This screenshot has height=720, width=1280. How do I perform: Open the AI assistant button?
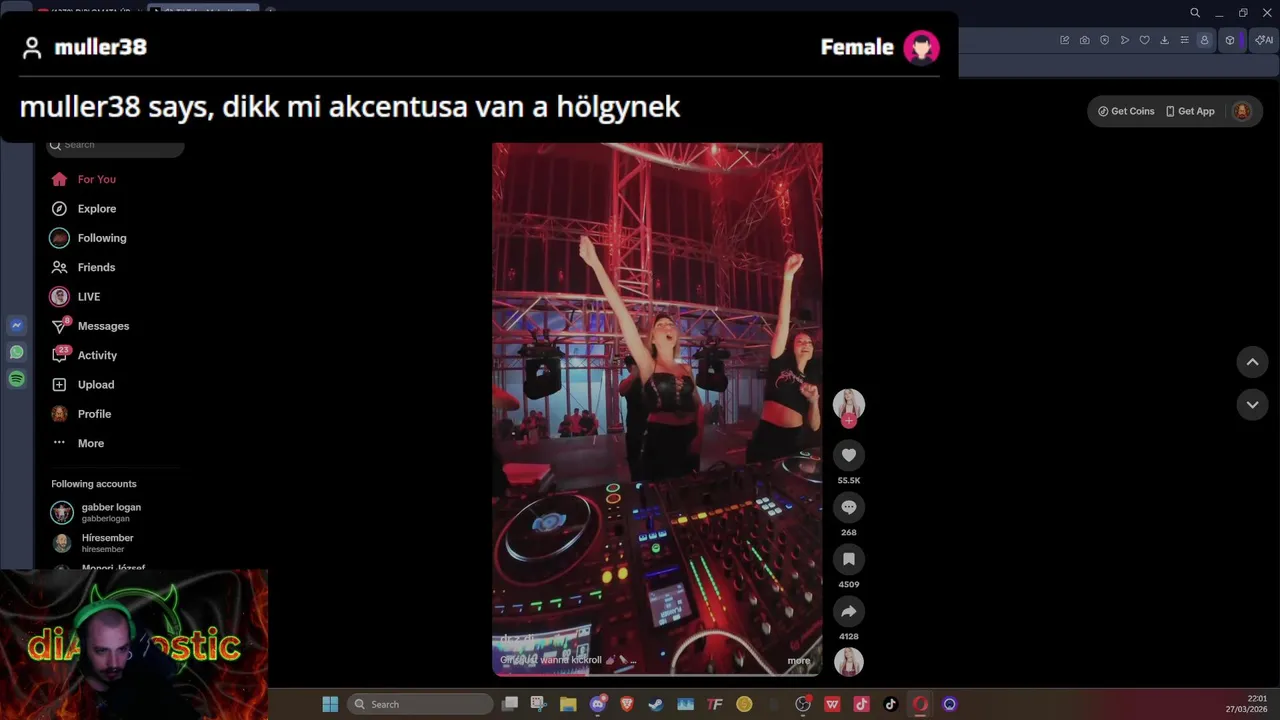tap(1264, 40)
